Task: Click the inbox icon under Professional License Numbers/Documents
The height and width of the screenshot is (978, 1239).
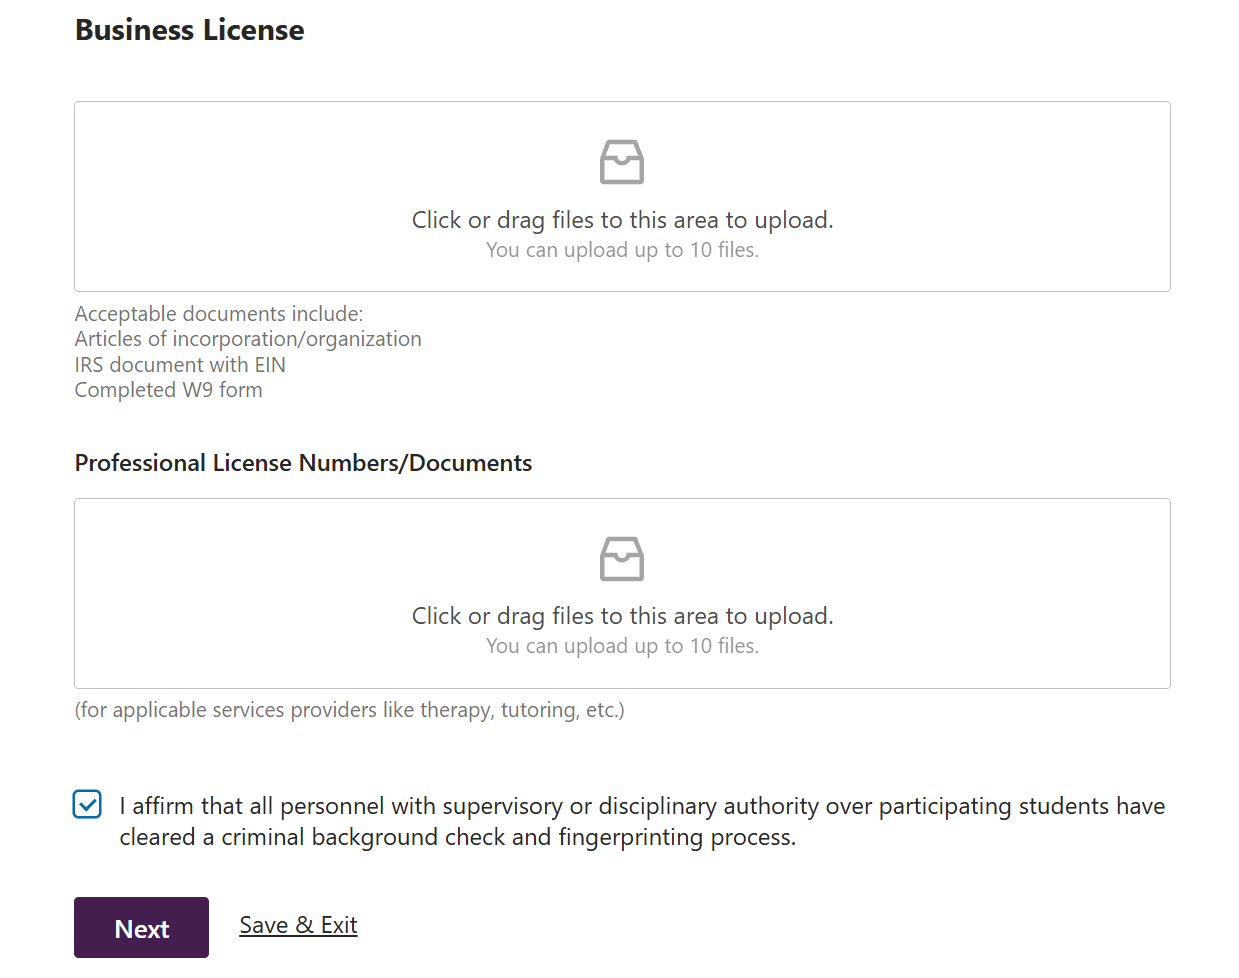Action: [x=622, y=559]
